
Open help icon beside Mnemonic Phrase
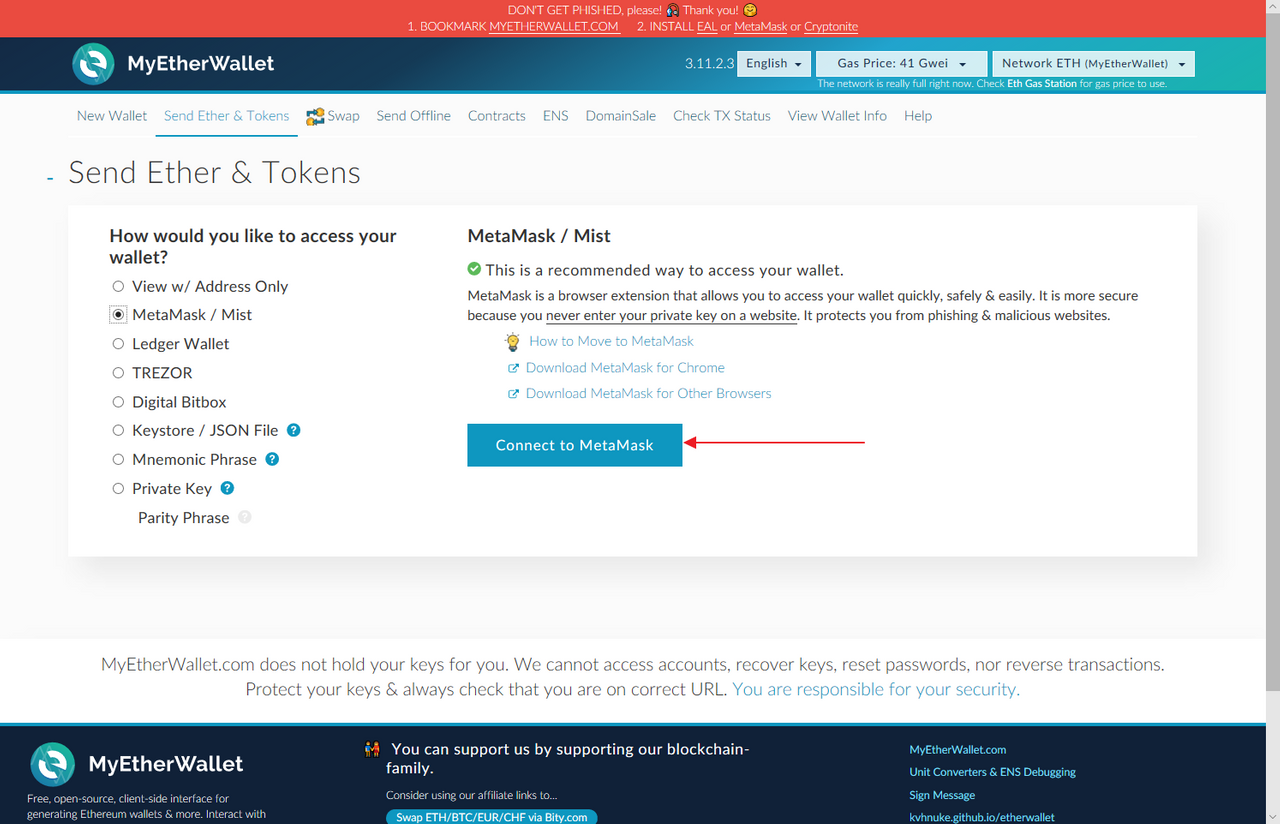click(x=272, y=459)
